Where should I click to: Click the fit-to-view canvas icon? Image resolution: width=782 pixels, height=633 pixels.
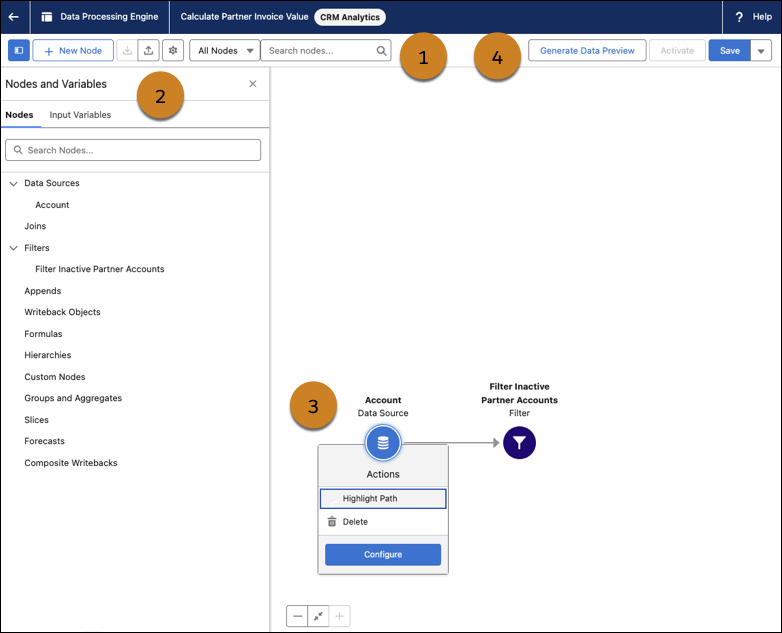tap(318, 616)
